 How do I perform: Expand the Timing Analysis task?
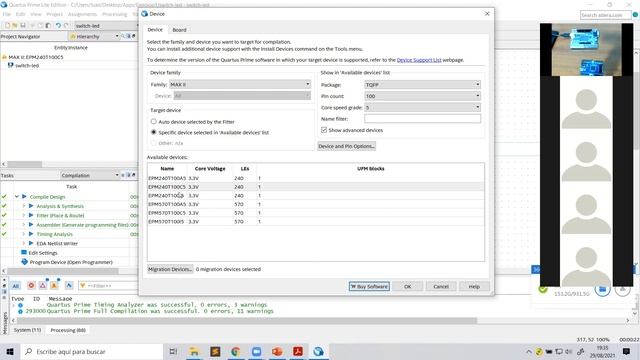(x=24, y=234)
